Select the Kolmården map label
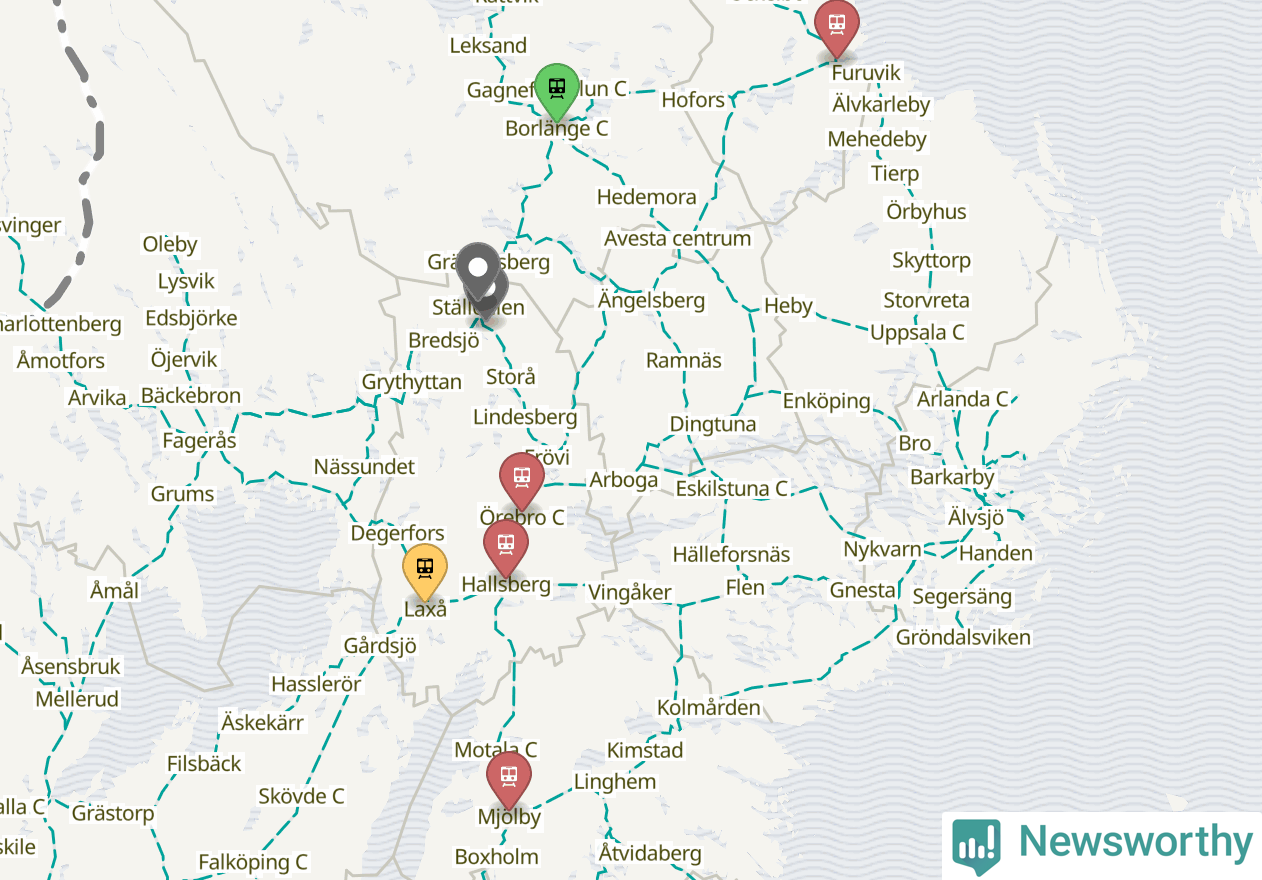Image resolution: width=1262 pixels, height=880 pixels. 708,707
